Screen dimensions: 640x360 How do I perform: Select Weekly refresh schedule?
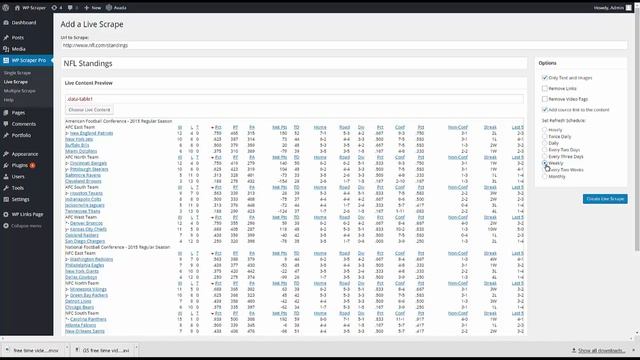click(x=544, y=163)
